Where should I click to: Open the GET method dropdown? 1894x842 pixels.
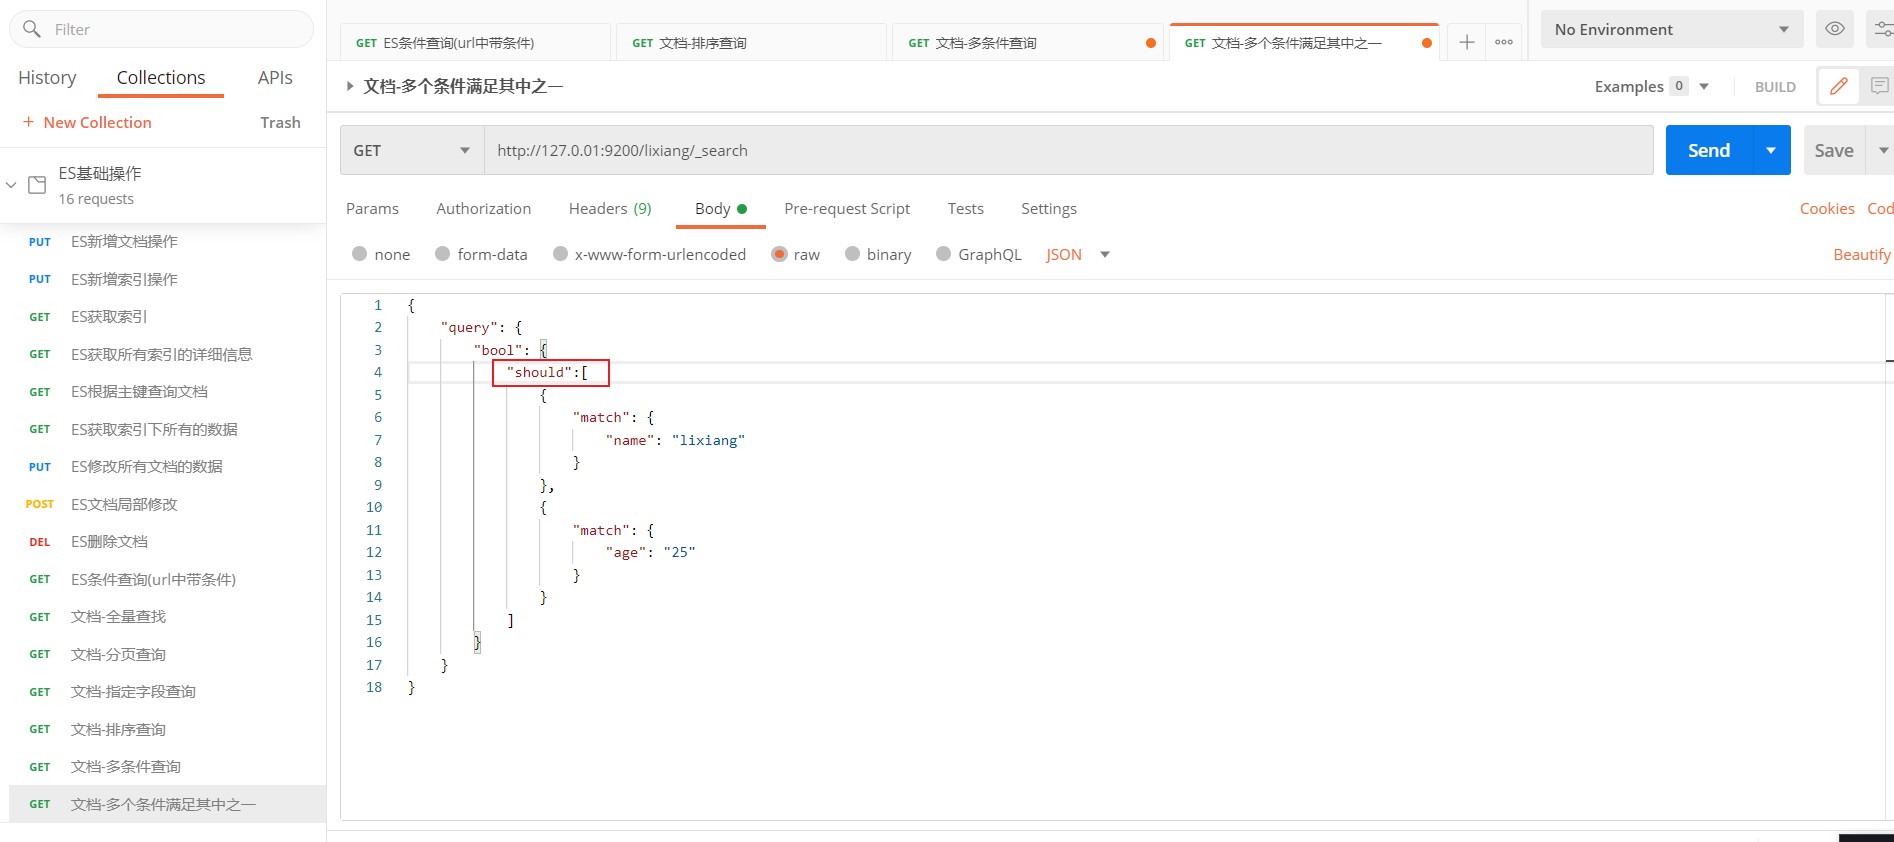(412, 150)
